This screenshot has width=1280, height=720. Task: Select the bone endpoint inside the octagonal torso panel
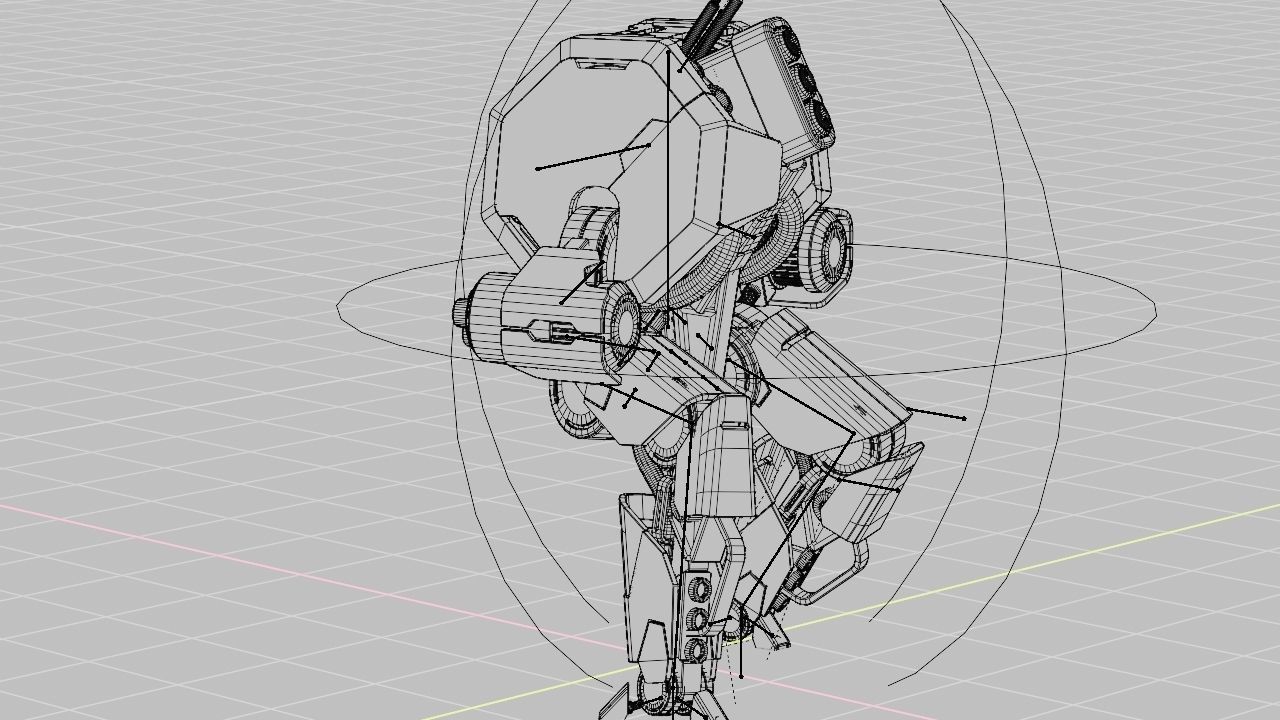click(x=539, y=168)
